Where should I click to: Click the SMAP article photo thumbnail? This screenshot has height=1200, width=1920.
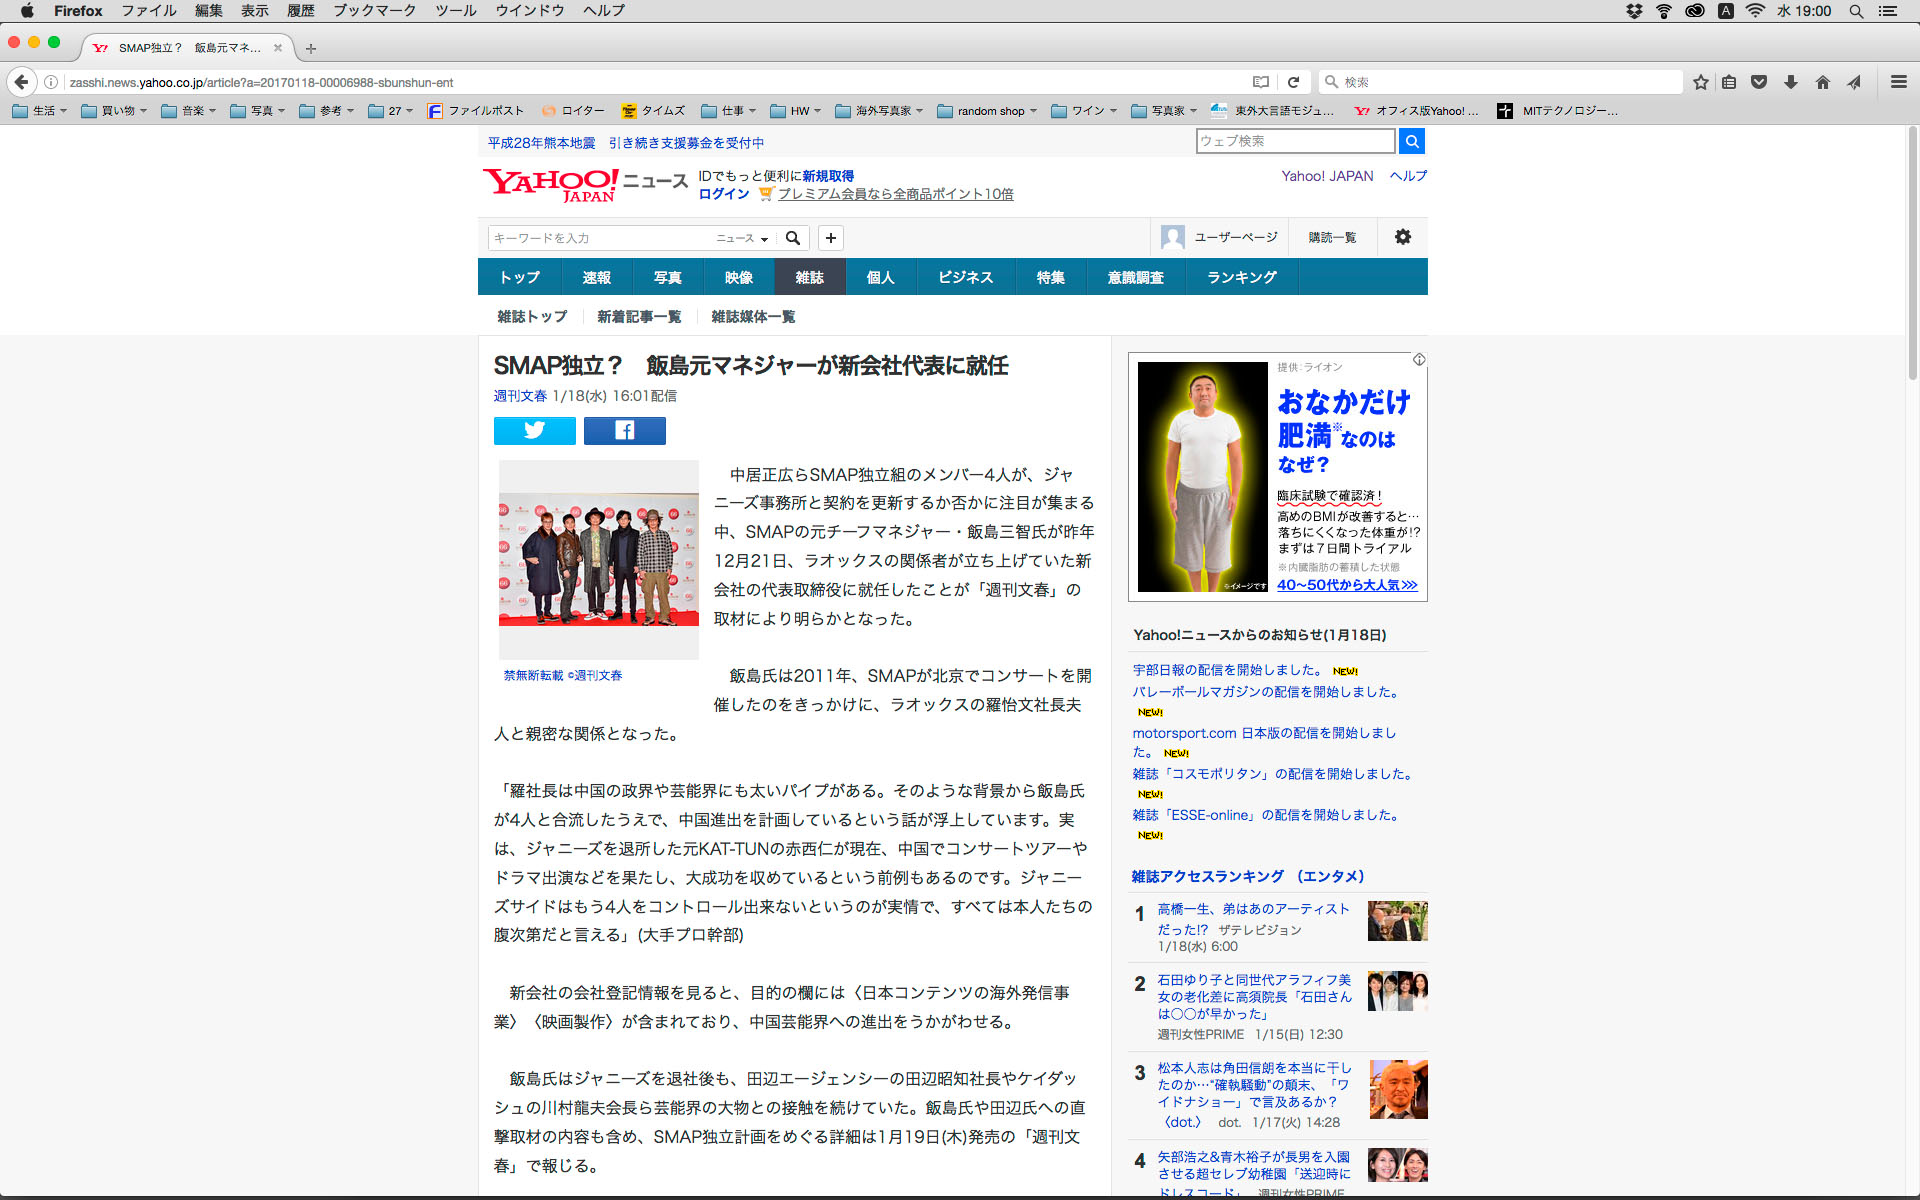tap(598, 559)
